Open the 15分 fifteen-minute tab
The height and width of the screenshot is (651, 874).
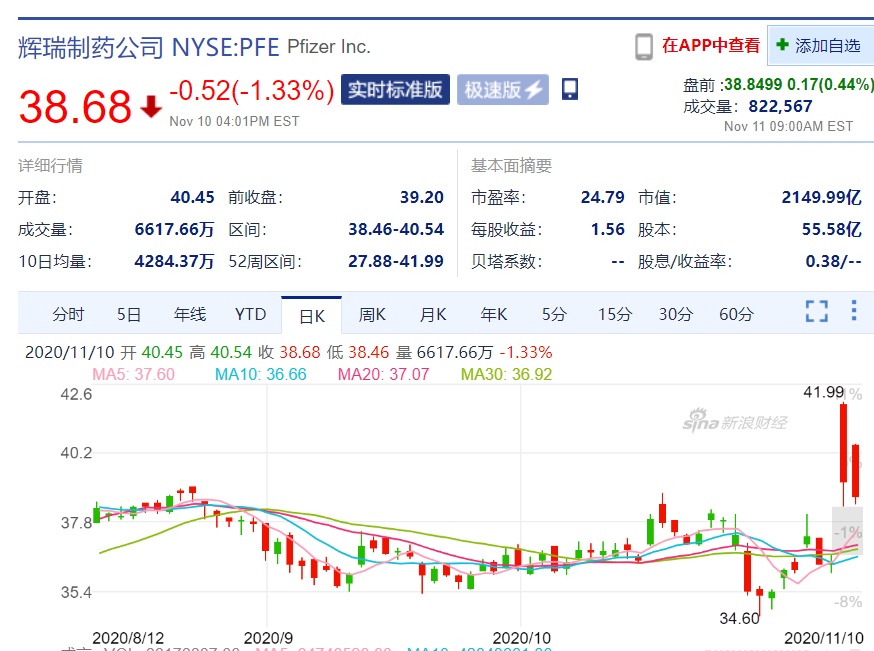point(615,314)
